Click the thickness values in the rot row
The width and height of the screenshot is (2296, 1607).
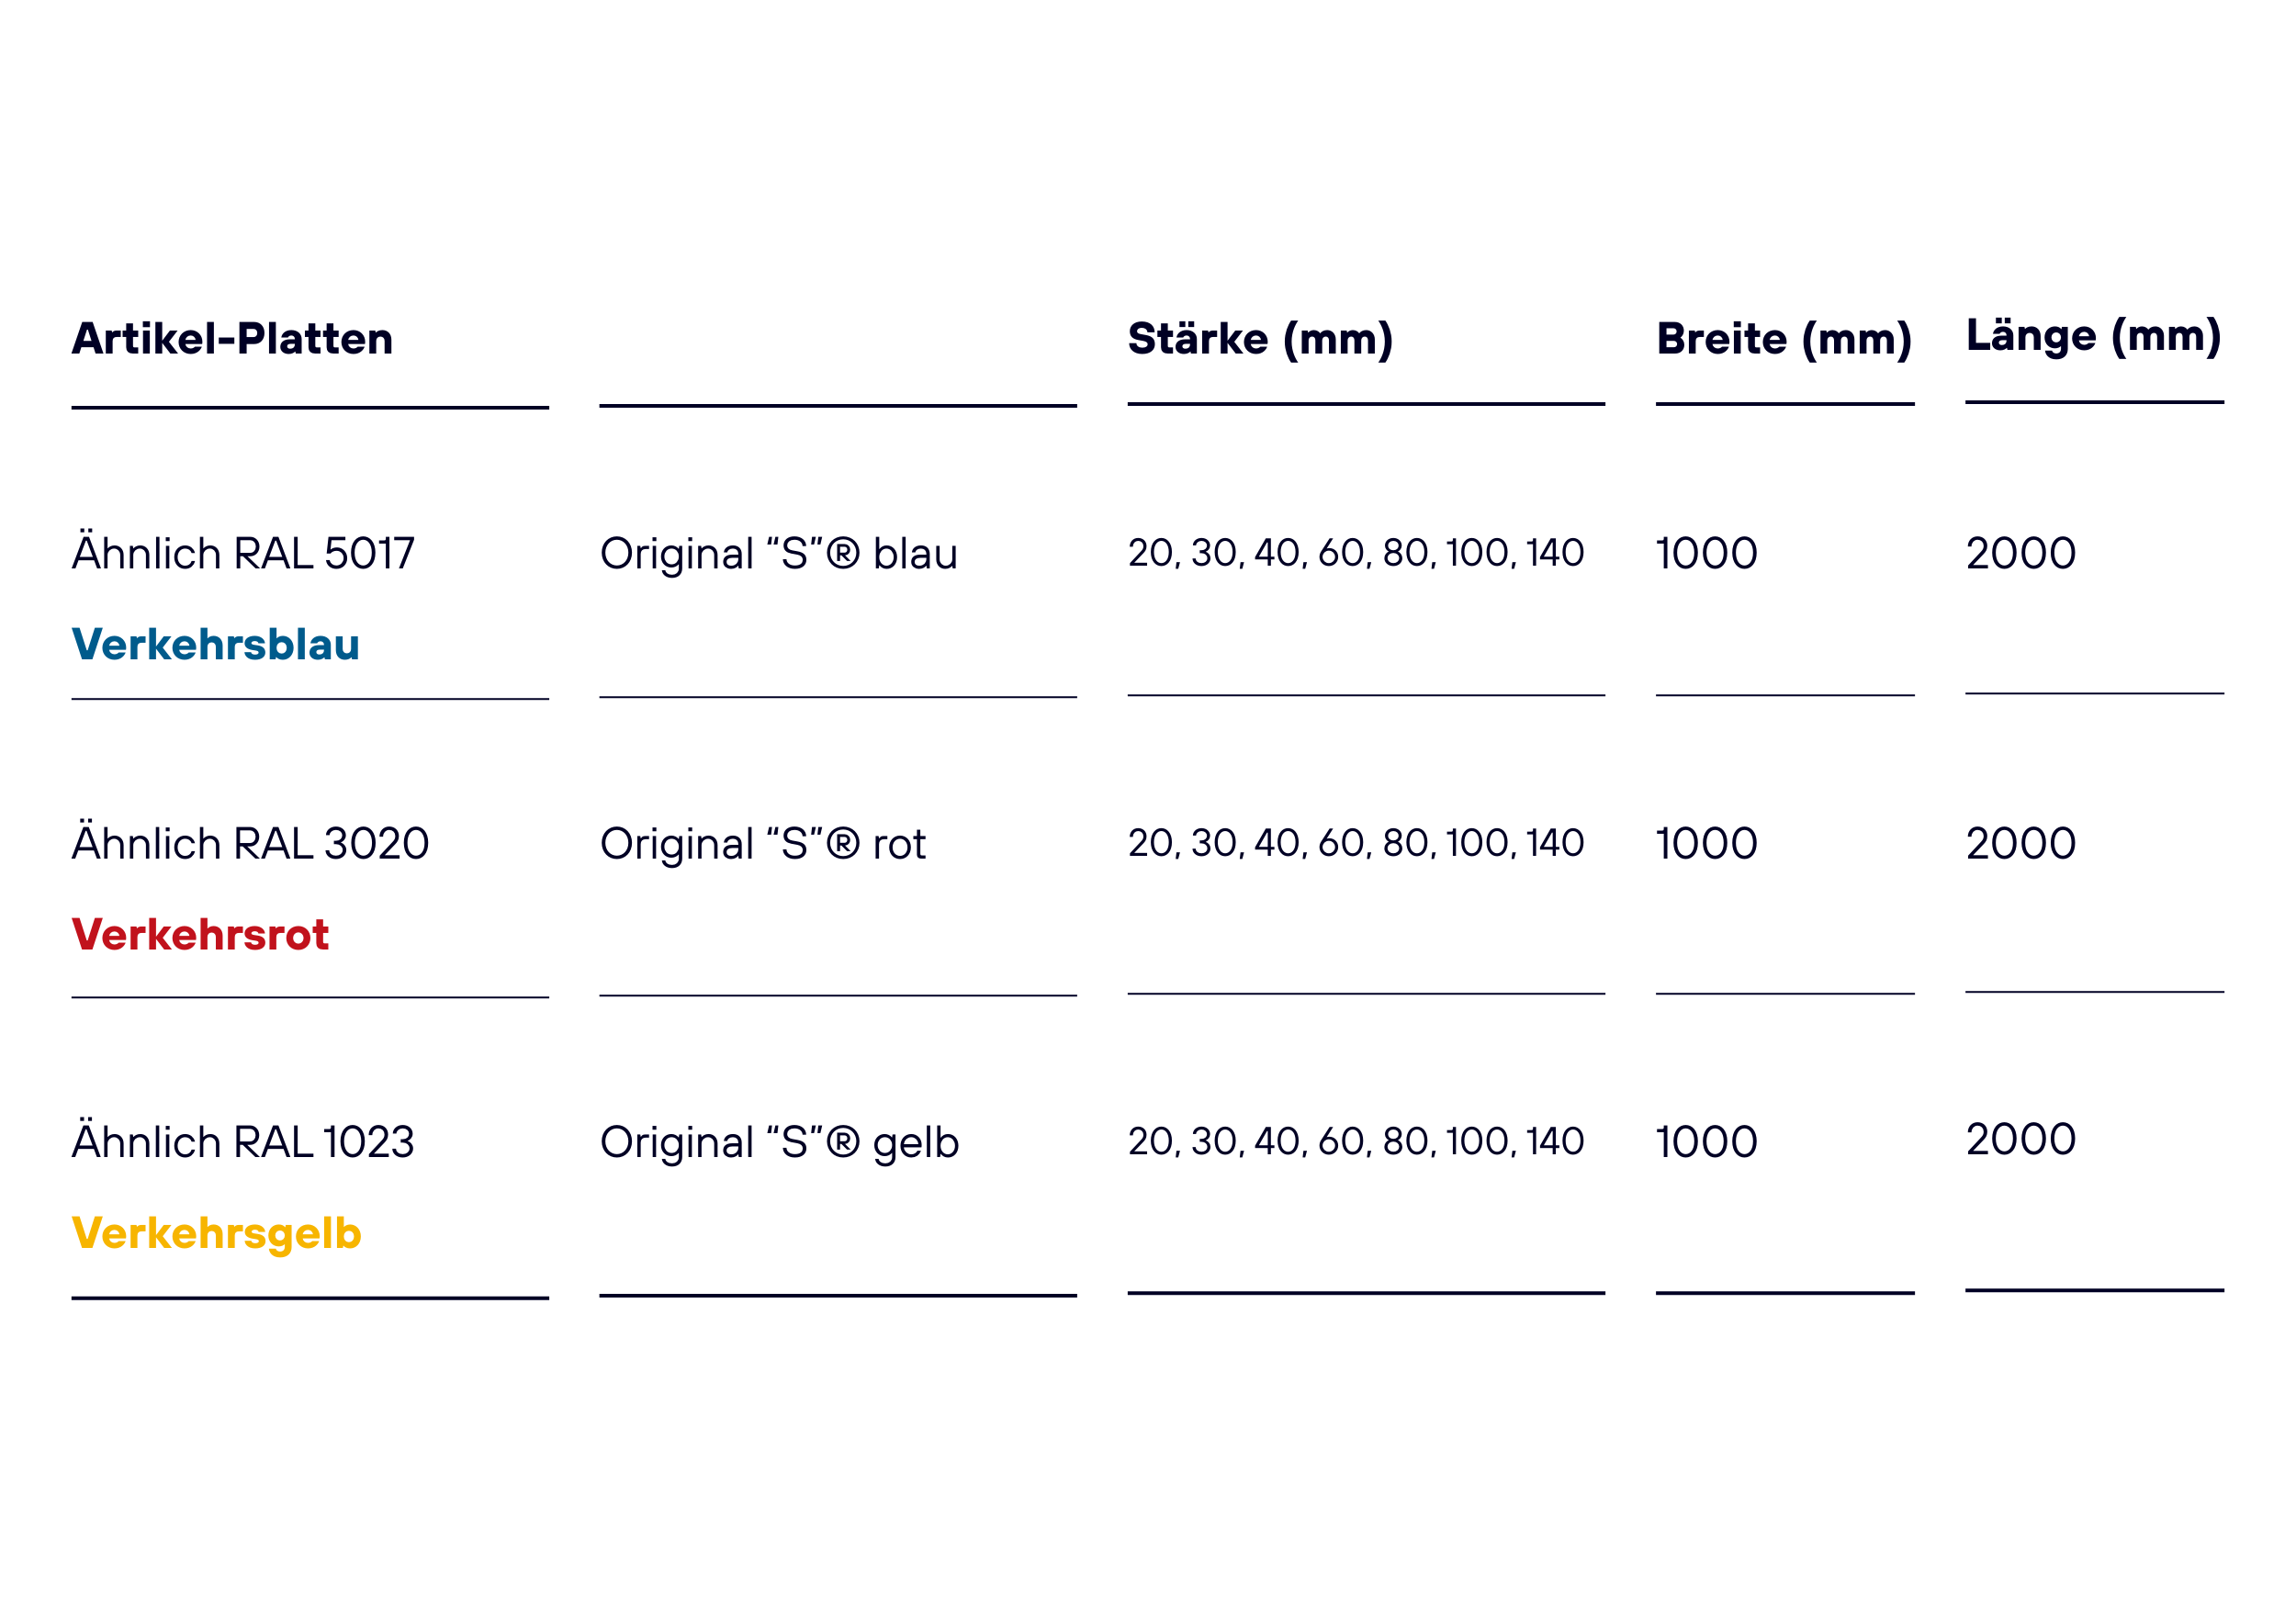[1356, 843]
